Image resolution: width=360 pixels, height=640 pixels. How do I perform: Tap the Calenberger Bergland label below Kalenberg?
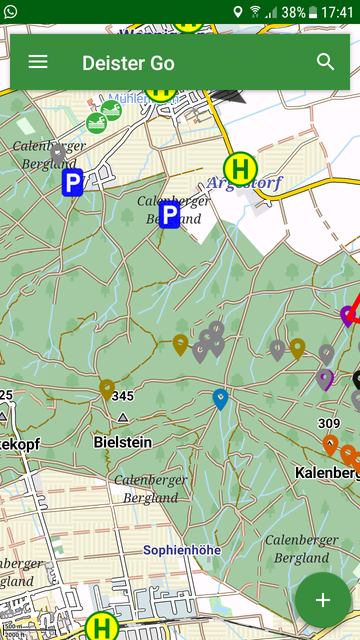point(302,549)
